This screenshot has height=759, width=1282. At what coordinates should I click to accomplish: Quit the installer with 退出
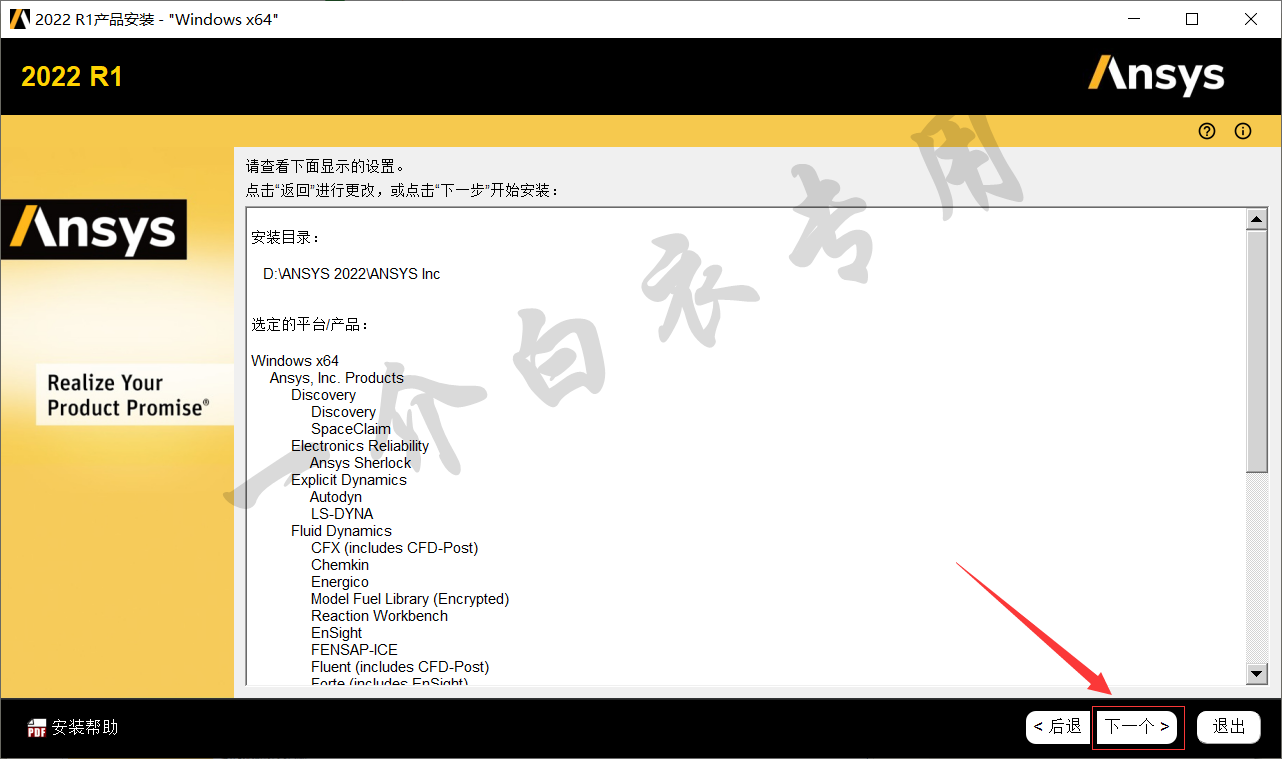point(1229,727)
